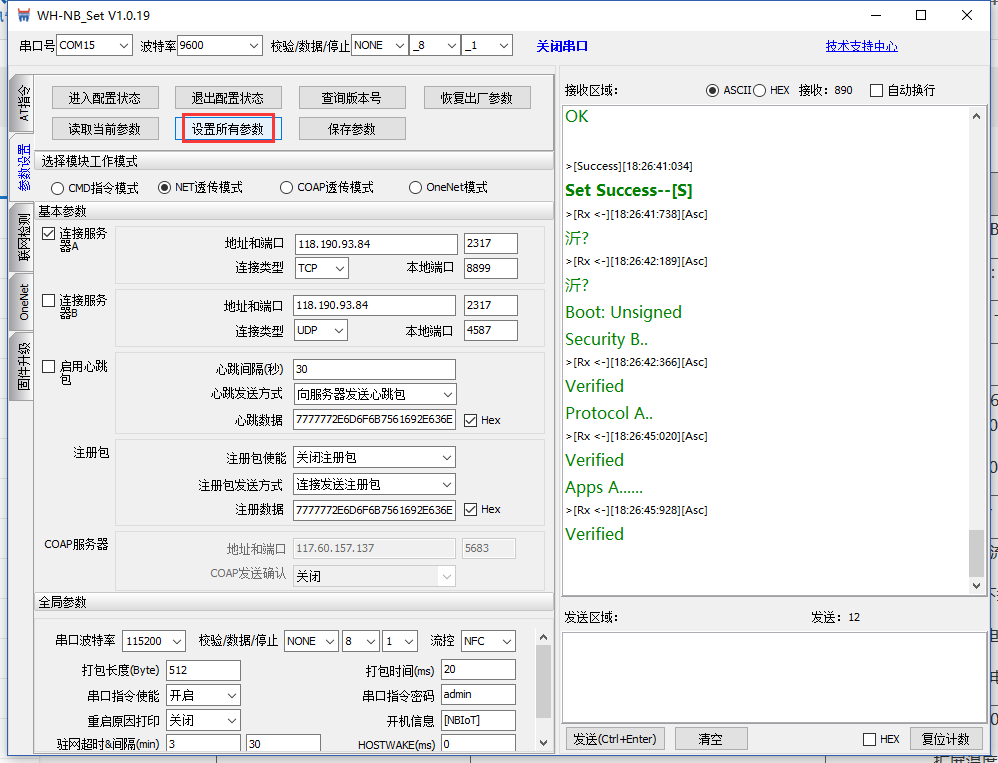
Task: Open the top data bits _8 dropdown
Action: pyautogui.click(x=435, y=45)
